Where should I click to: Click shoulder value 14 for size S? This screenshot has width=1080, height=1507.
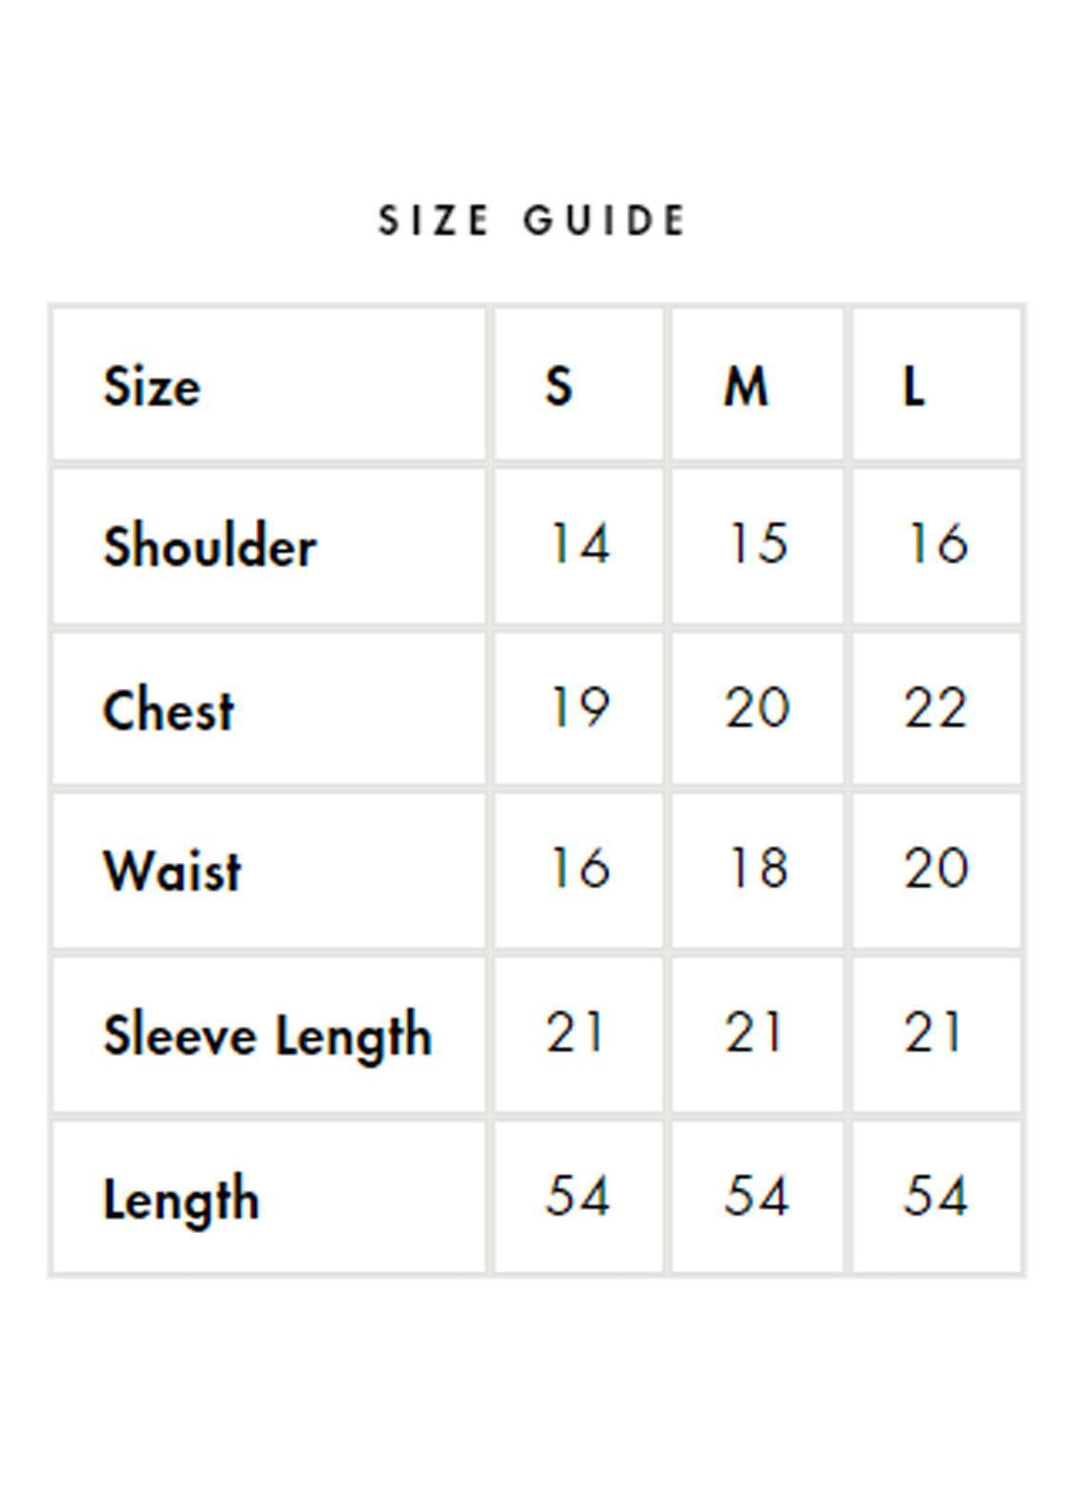pyautogui.click(x=579, y=545)
